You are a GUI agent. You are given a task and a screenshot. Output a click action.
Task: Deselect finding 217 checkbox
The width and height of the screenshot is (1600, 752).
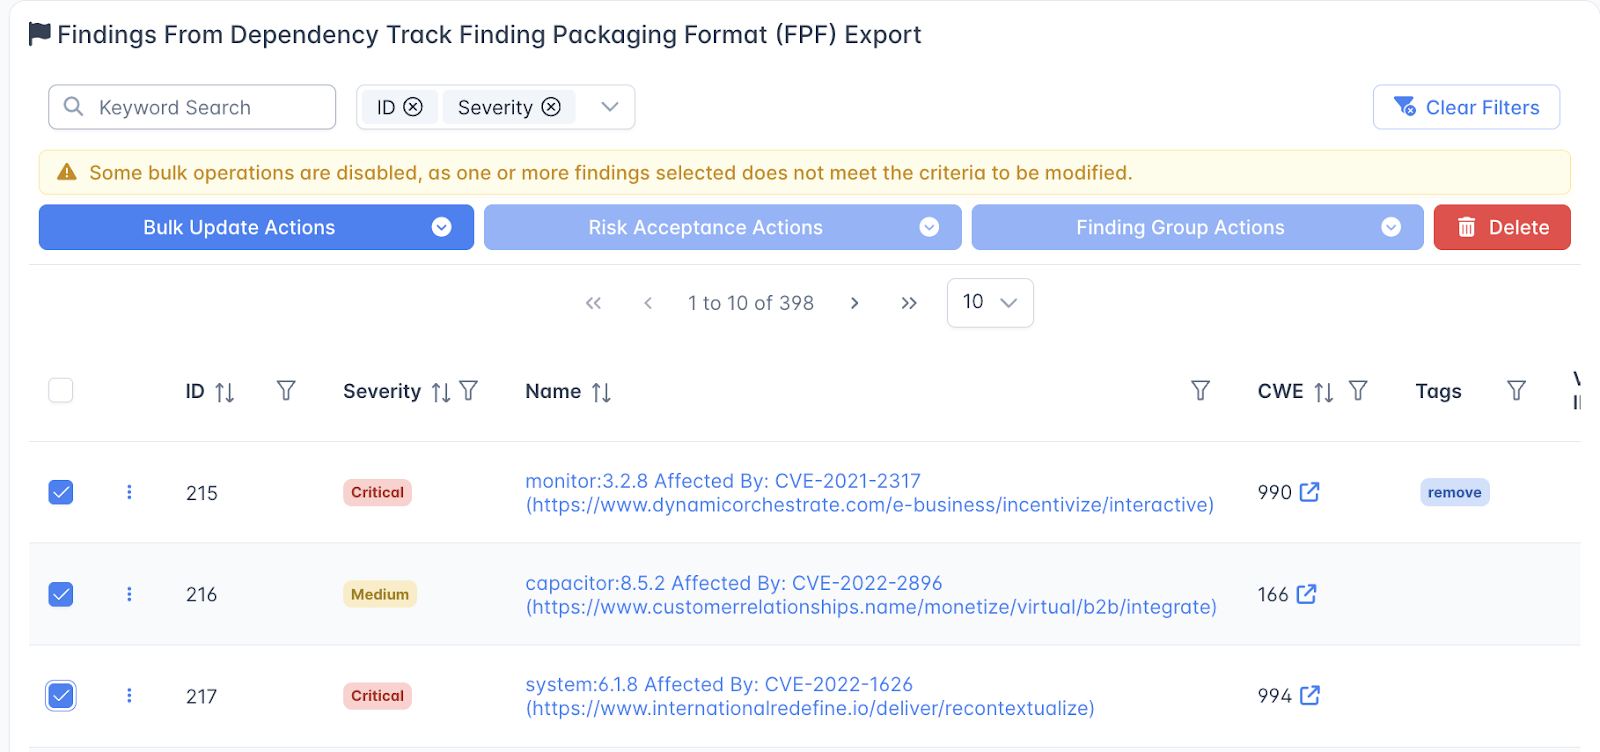(61, 696)
